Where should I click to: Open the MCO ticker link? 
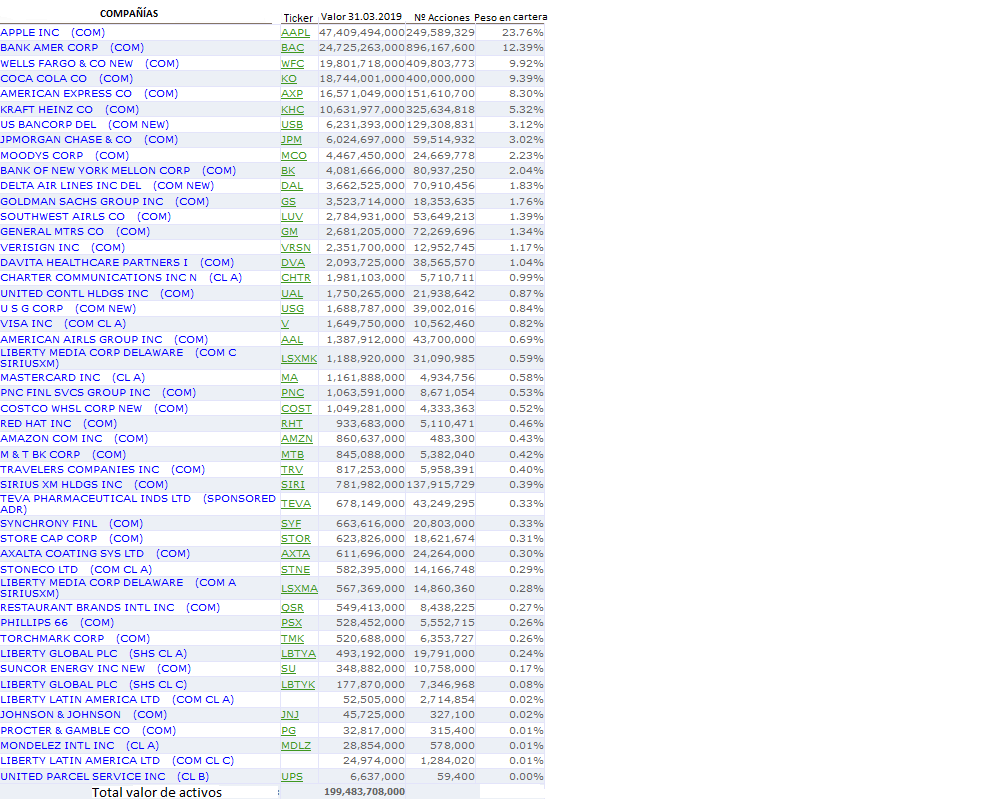(294, 155)
